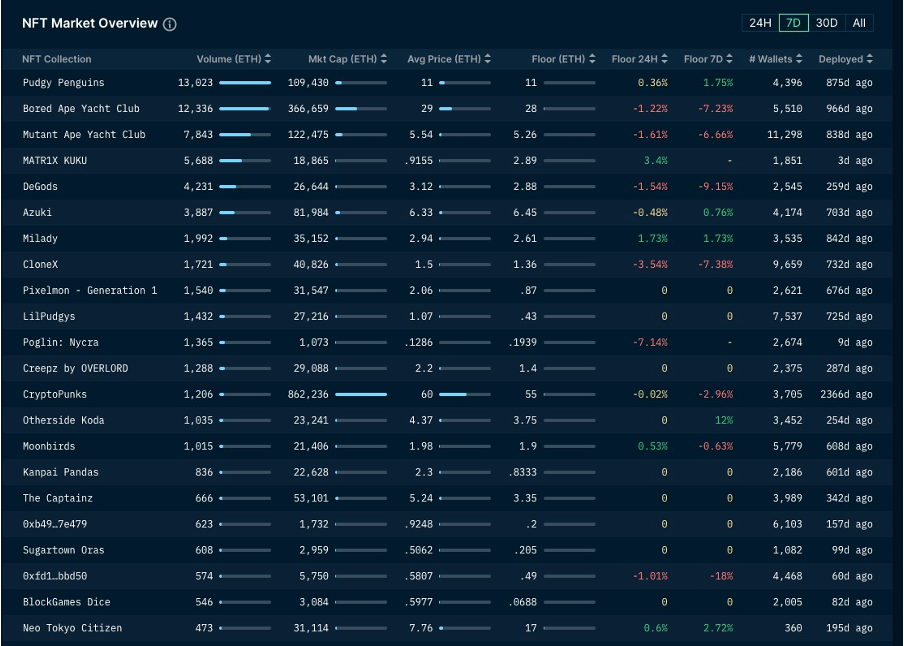
Task: Sort by Volume (ETH) column arrows
Action: (x=268, y=59)
